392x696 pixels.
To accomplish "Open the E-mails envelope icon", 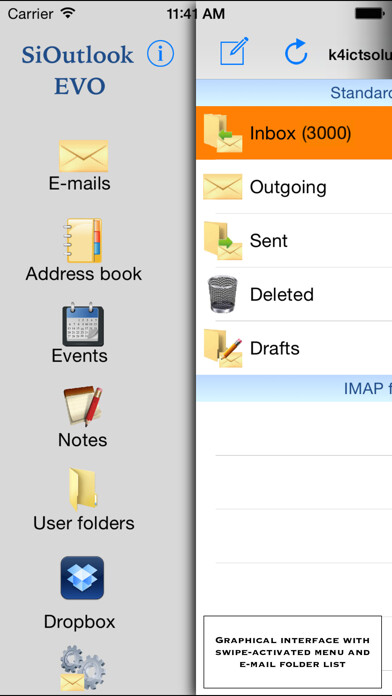I will pyautogui.click(x=83, y=156).
